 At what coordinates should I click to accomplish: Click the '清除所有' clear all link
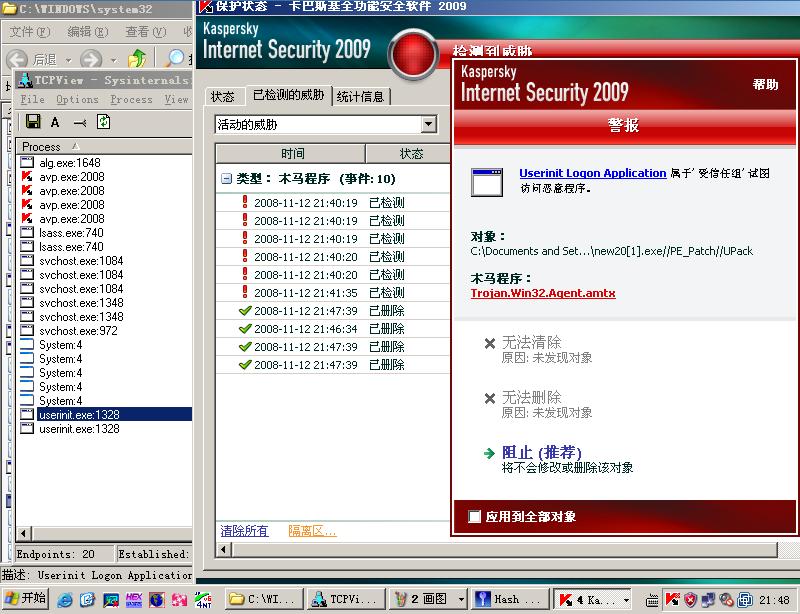(244, 531)
